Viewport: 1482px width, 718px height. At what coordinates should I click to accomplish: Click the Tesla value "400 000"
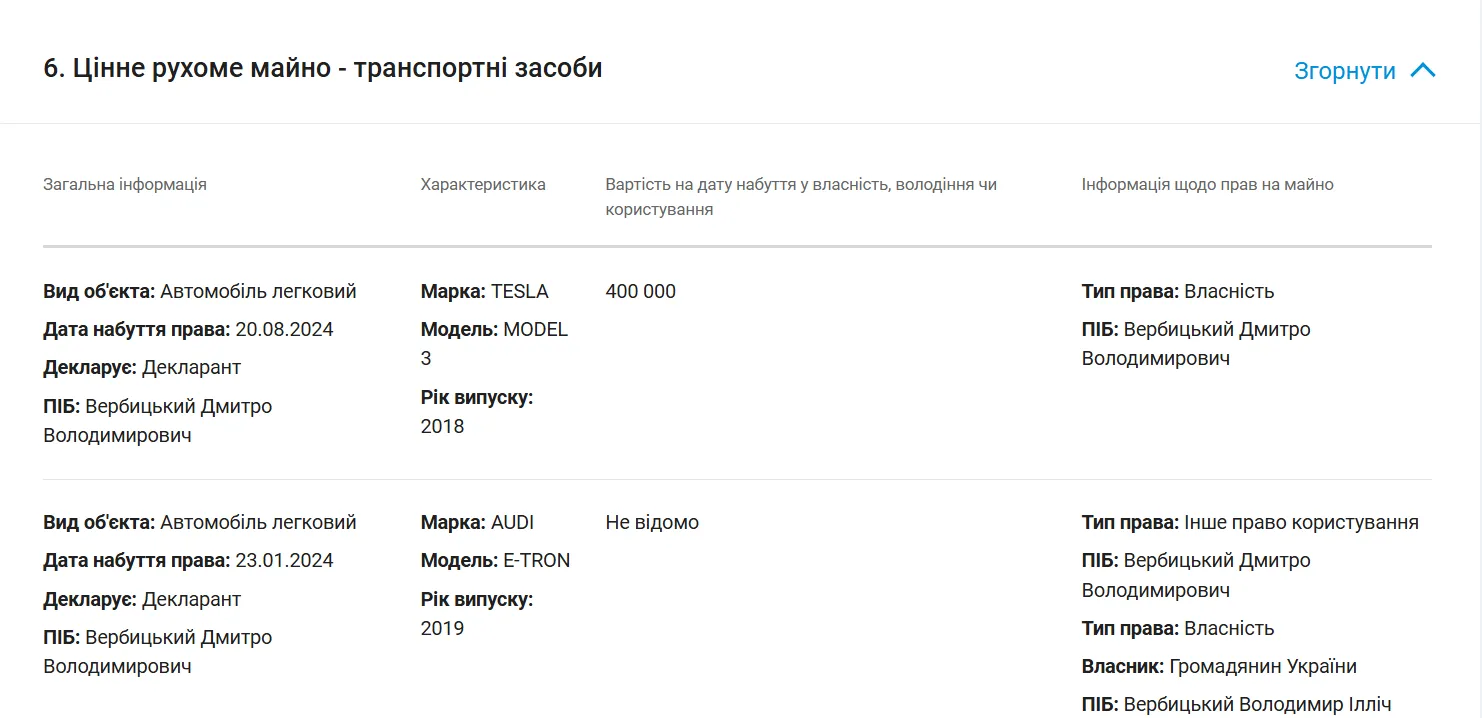(640, 291)
